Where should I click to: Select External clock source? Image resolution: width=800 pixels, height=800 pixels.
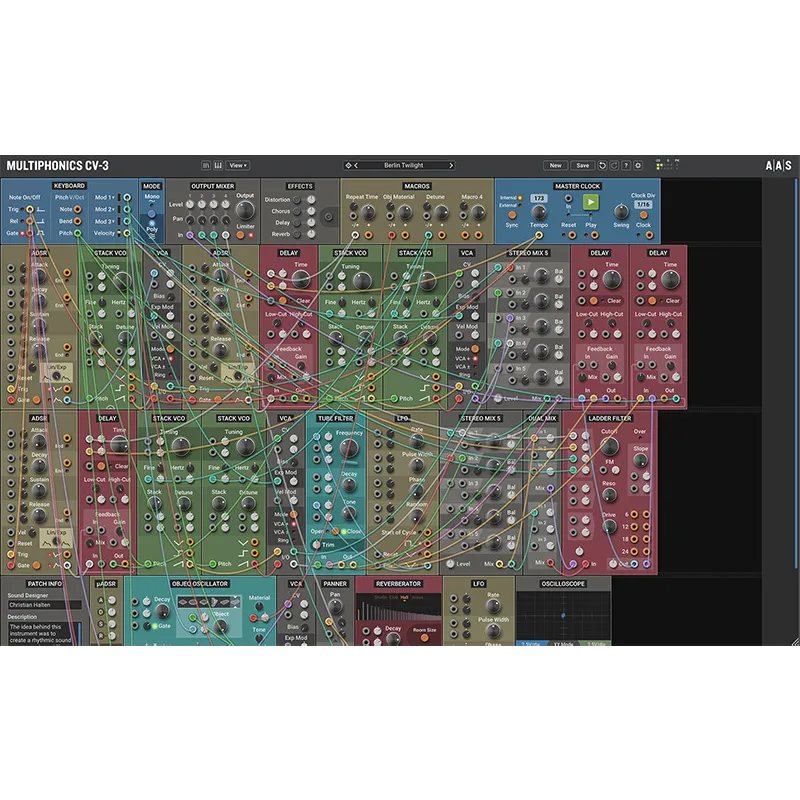[x=520, y=205]
